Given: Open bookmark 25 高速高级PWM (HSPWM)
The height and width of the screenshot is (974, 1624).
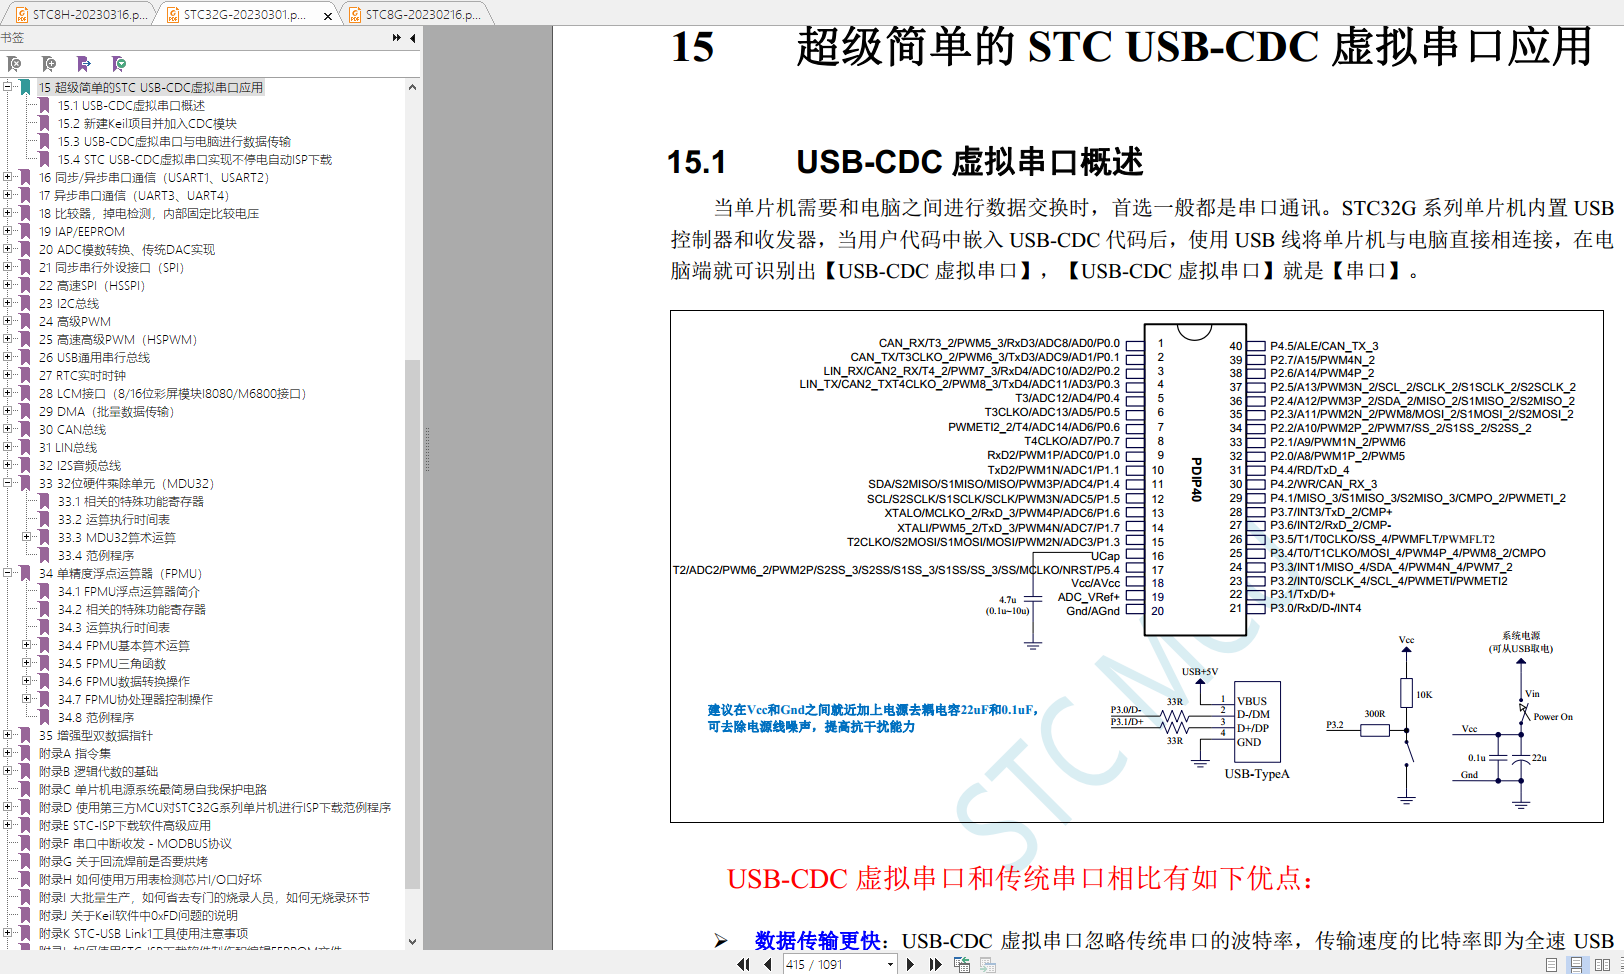Looking at the screenshot, I should tap(118, 340).
